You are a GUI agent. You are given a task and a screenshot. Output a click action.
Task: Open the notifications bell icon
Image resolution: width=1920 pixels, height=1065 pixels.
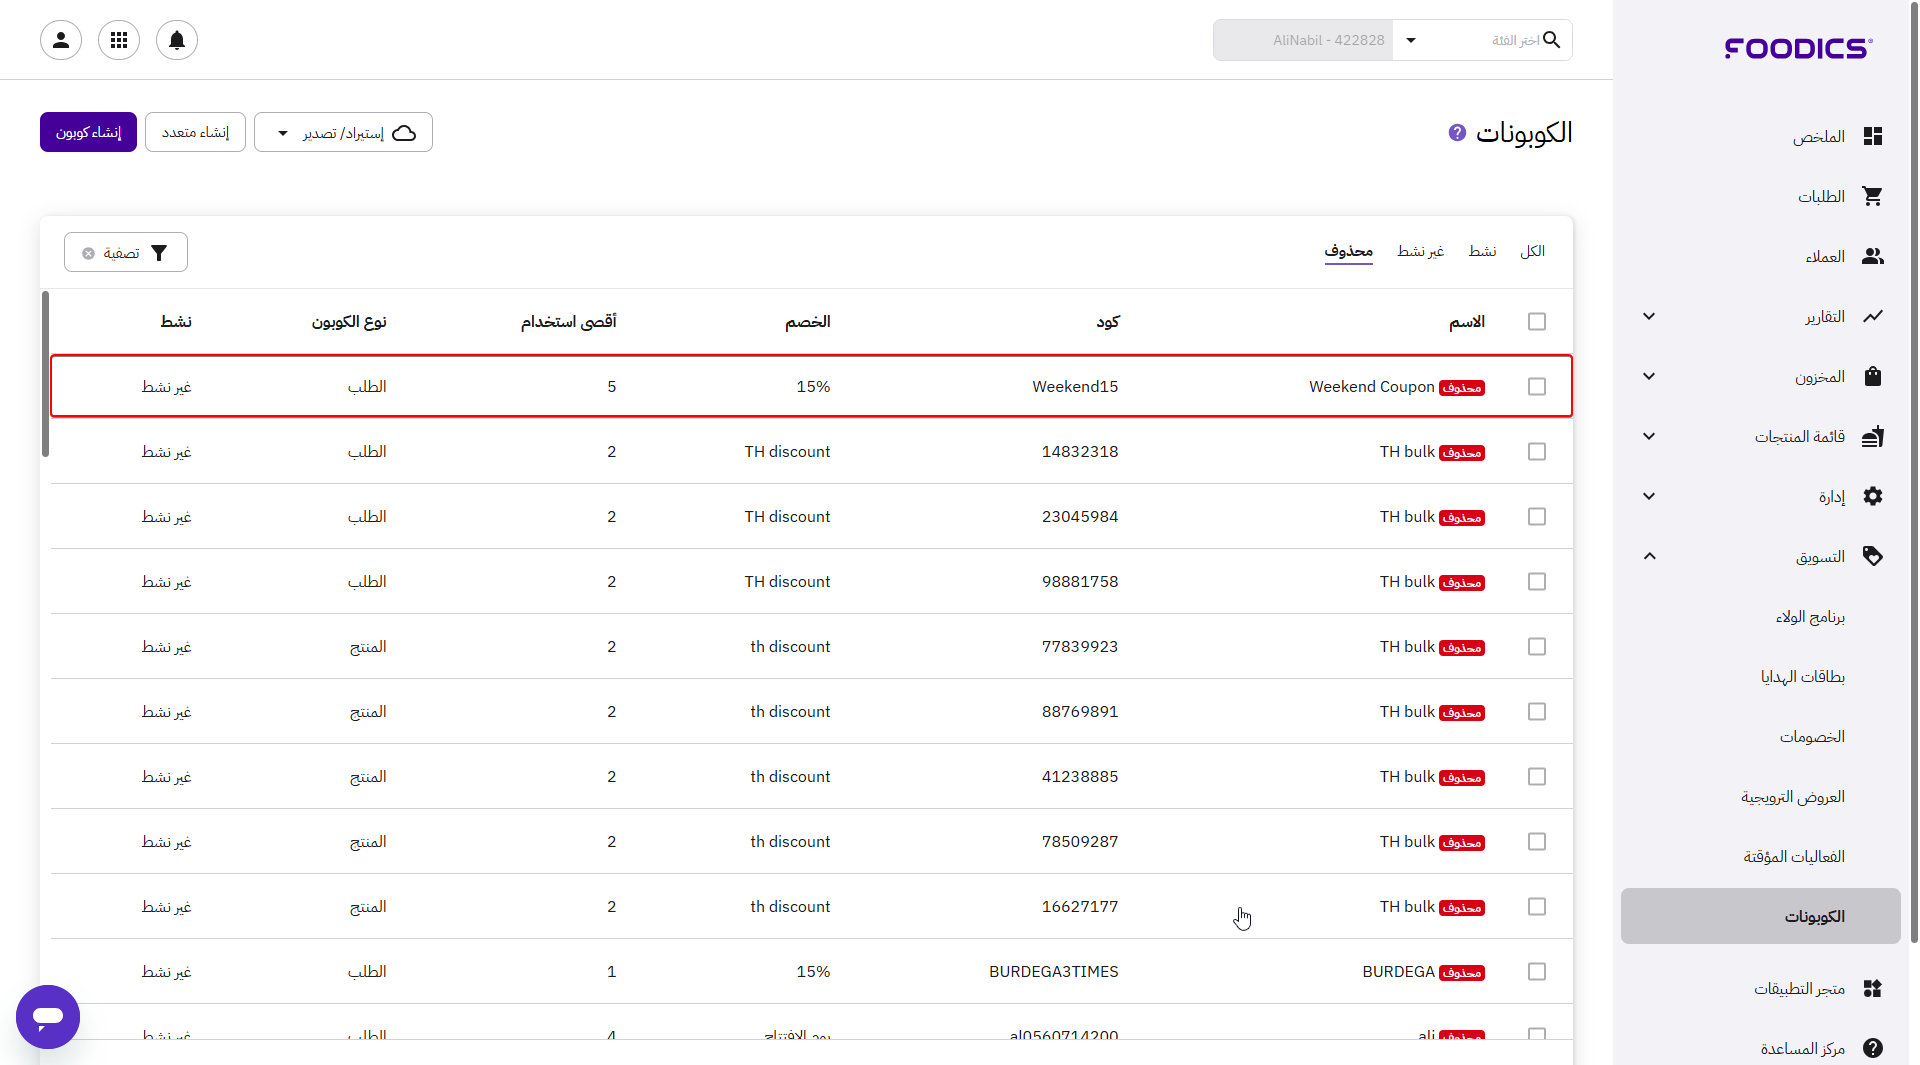(x=177, y=40)
